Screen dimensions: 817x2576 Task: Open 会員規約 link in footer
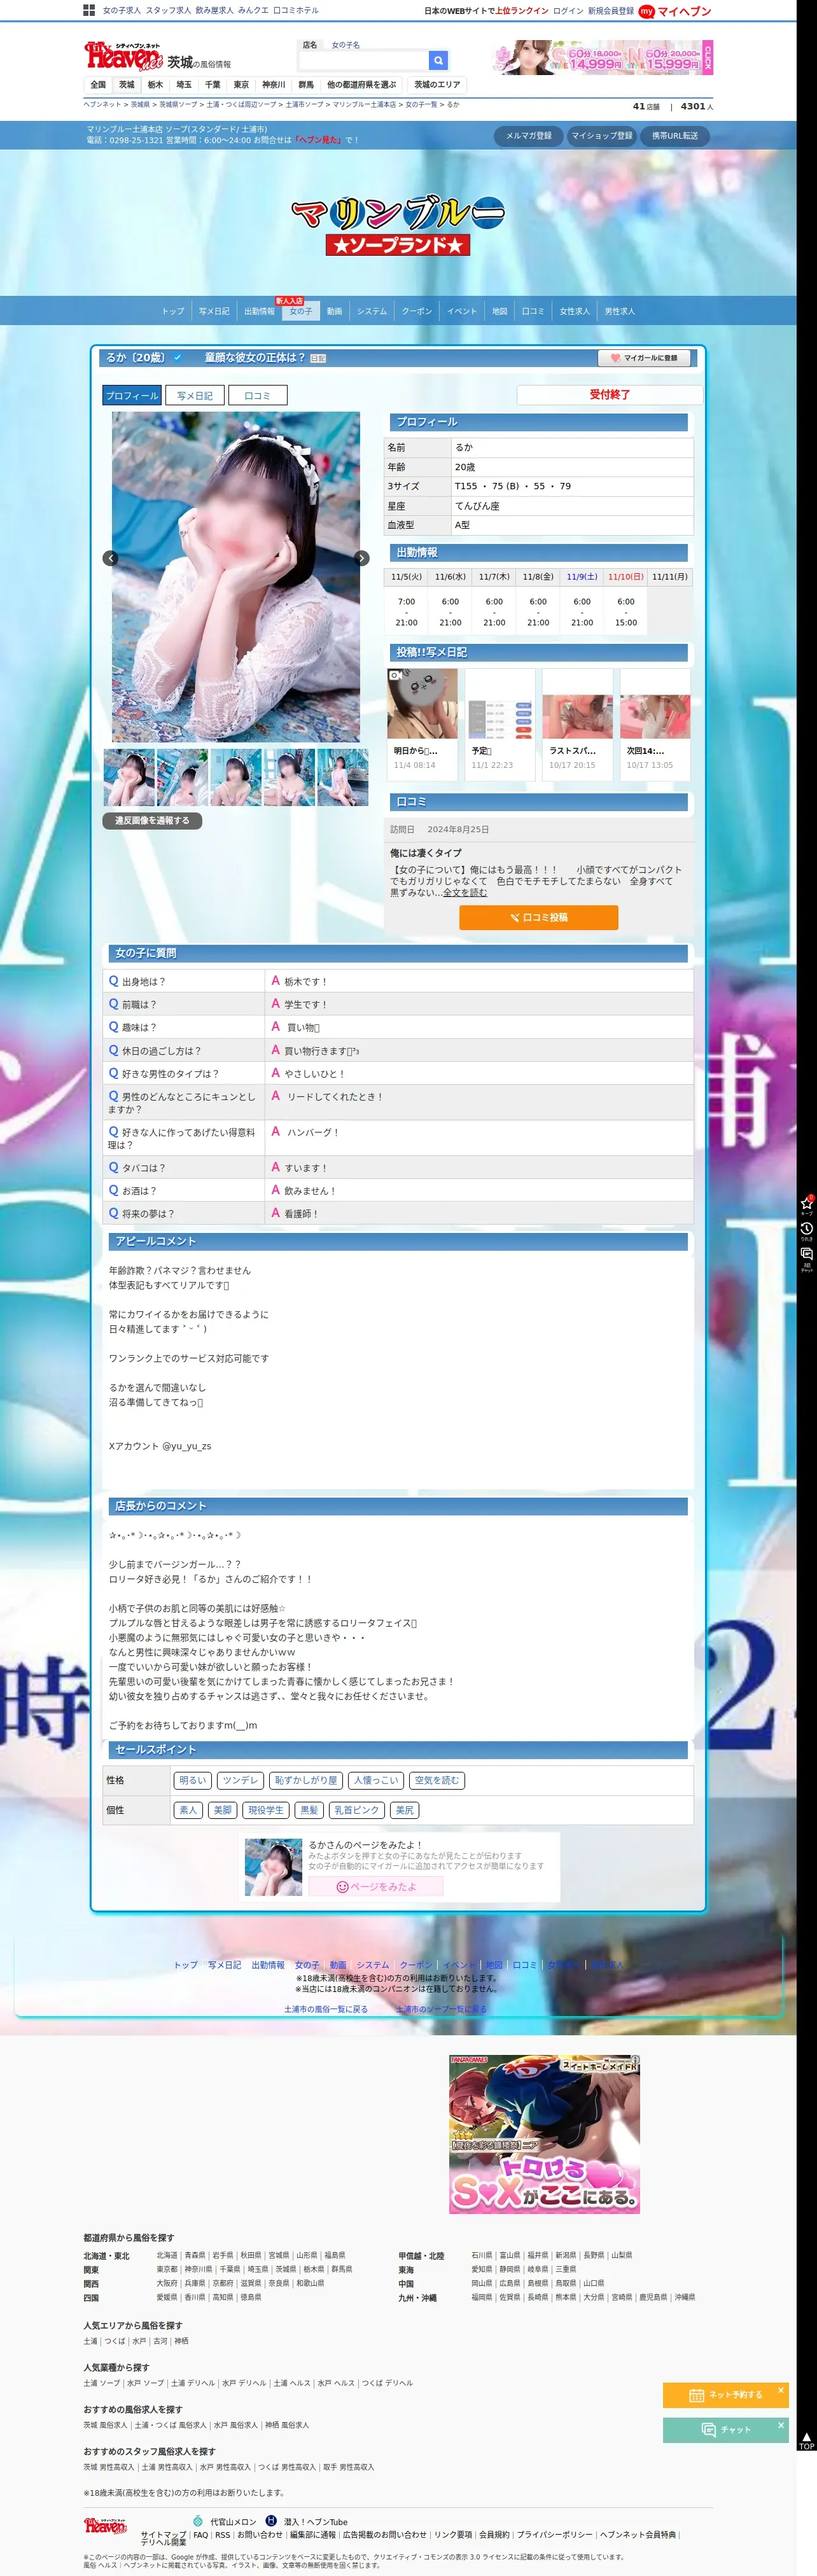(x=494, y=2535)
